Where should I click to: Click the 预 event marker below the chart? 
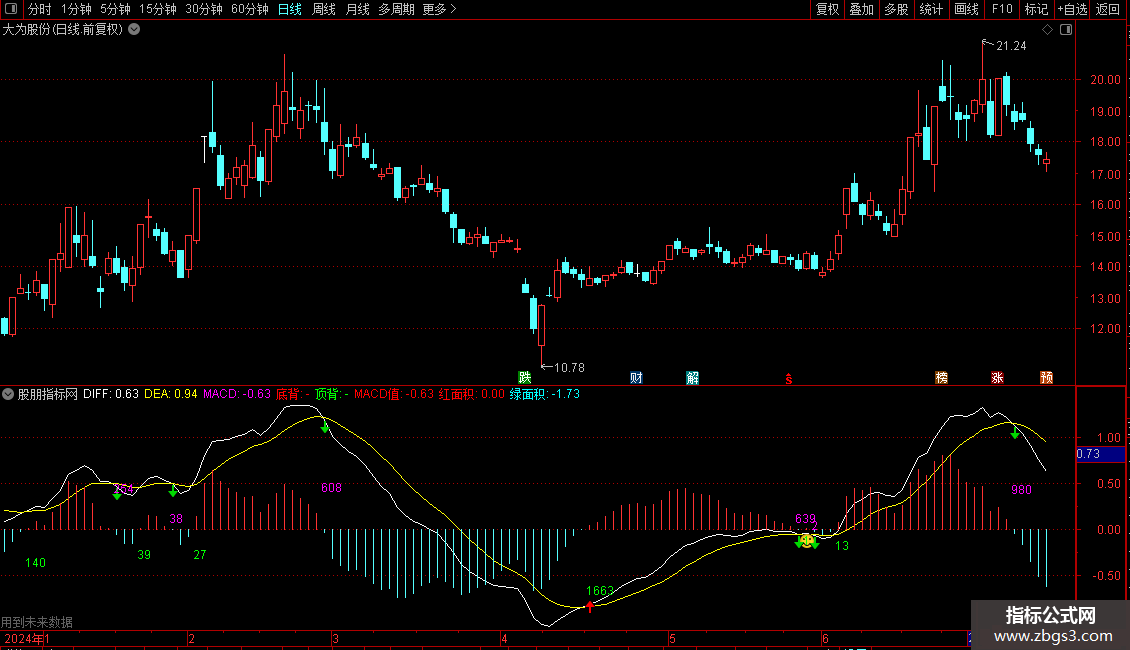pos(1046,378)
